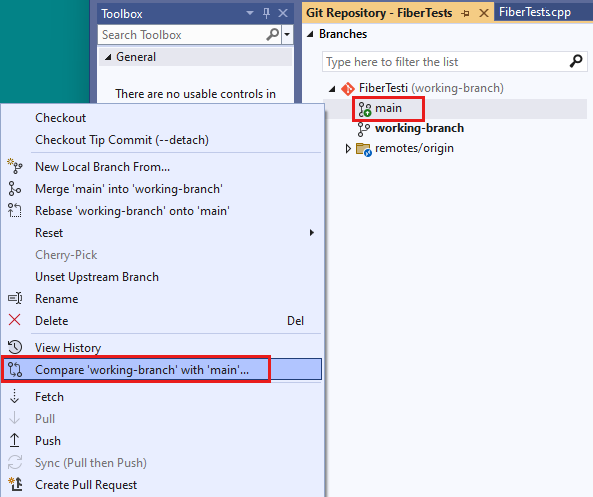This screenshot has height=497, width=593.
Task: Click the 'no usable controls' message text
Action: [x=196, y=94]
